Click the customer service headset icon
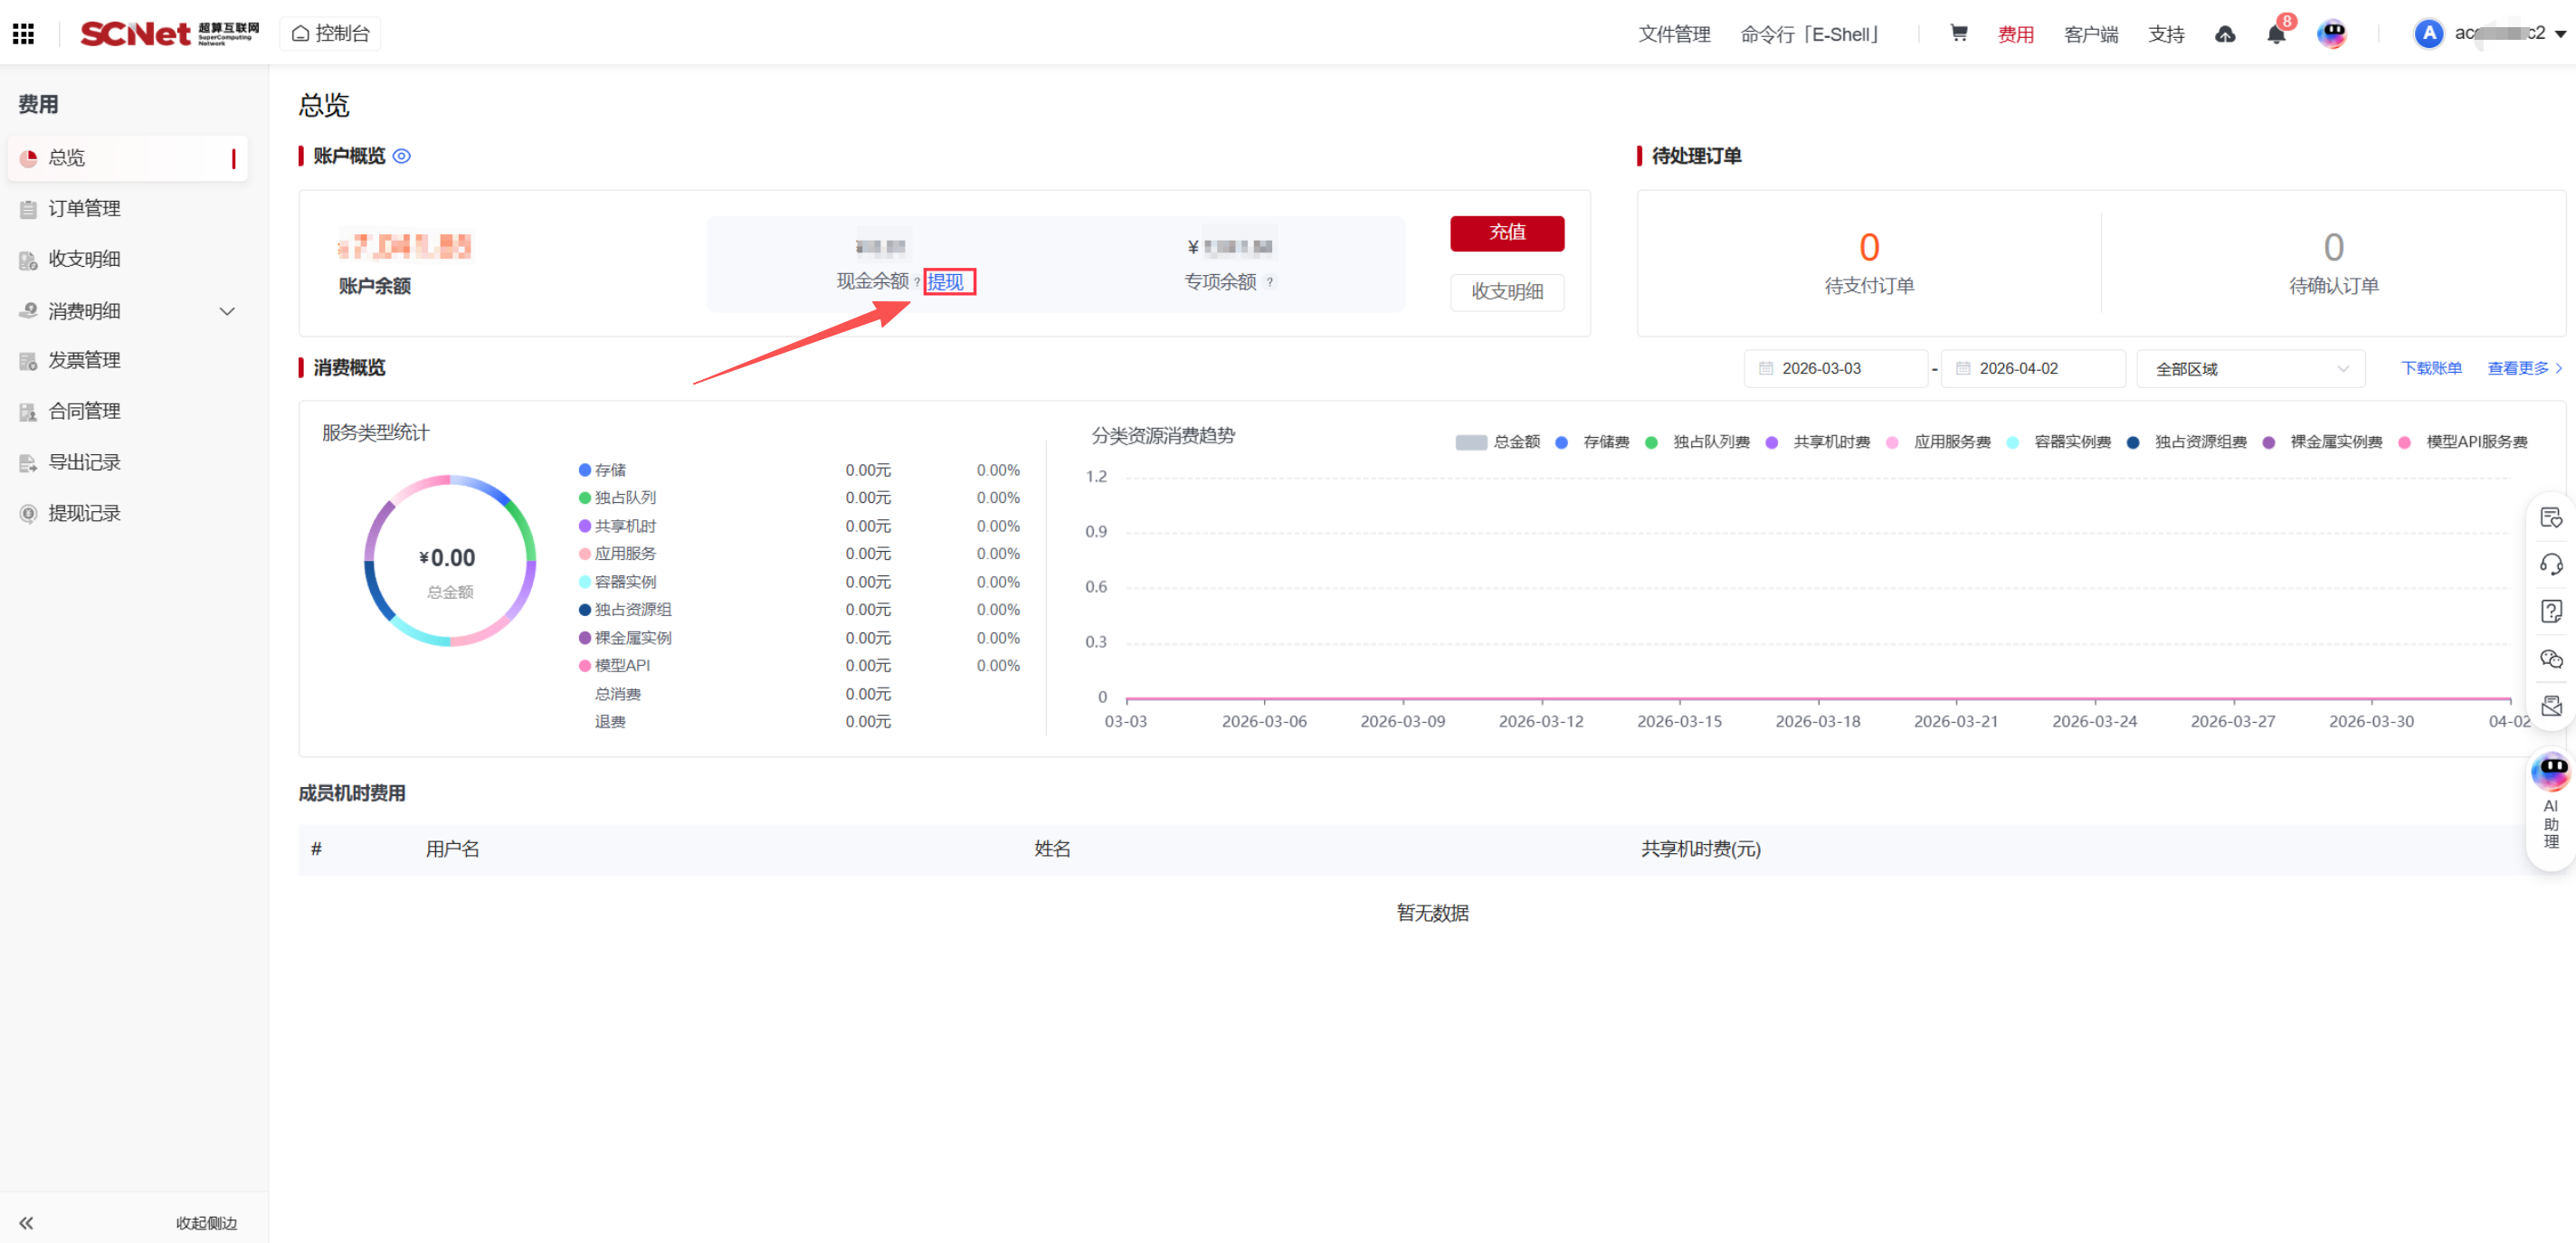The image size is (2576, 1243). tap(2550, 565)
